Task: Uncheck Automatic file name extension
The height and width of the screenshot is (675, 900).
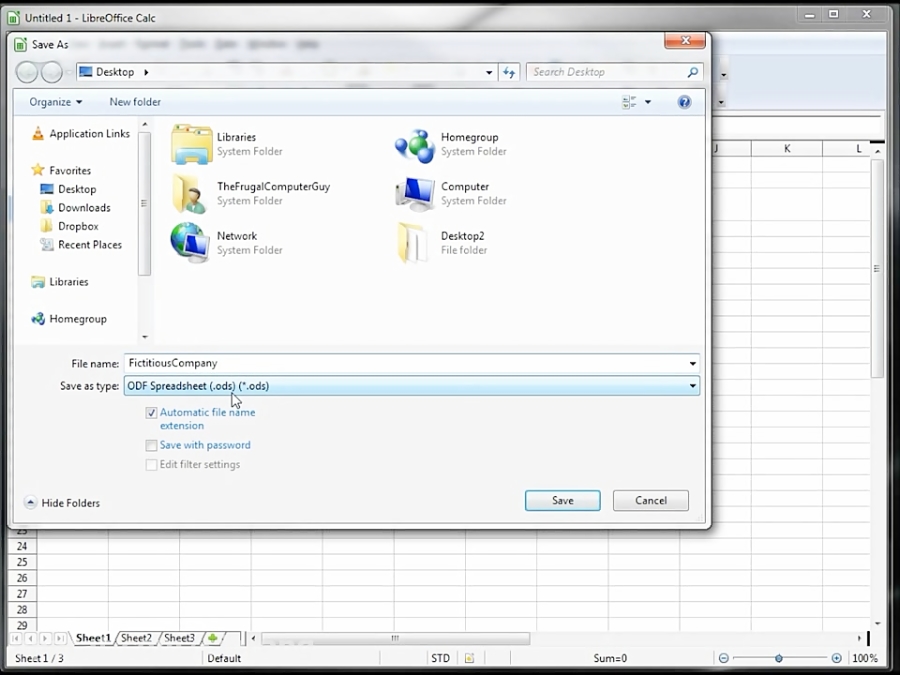Action: point(151,412)
